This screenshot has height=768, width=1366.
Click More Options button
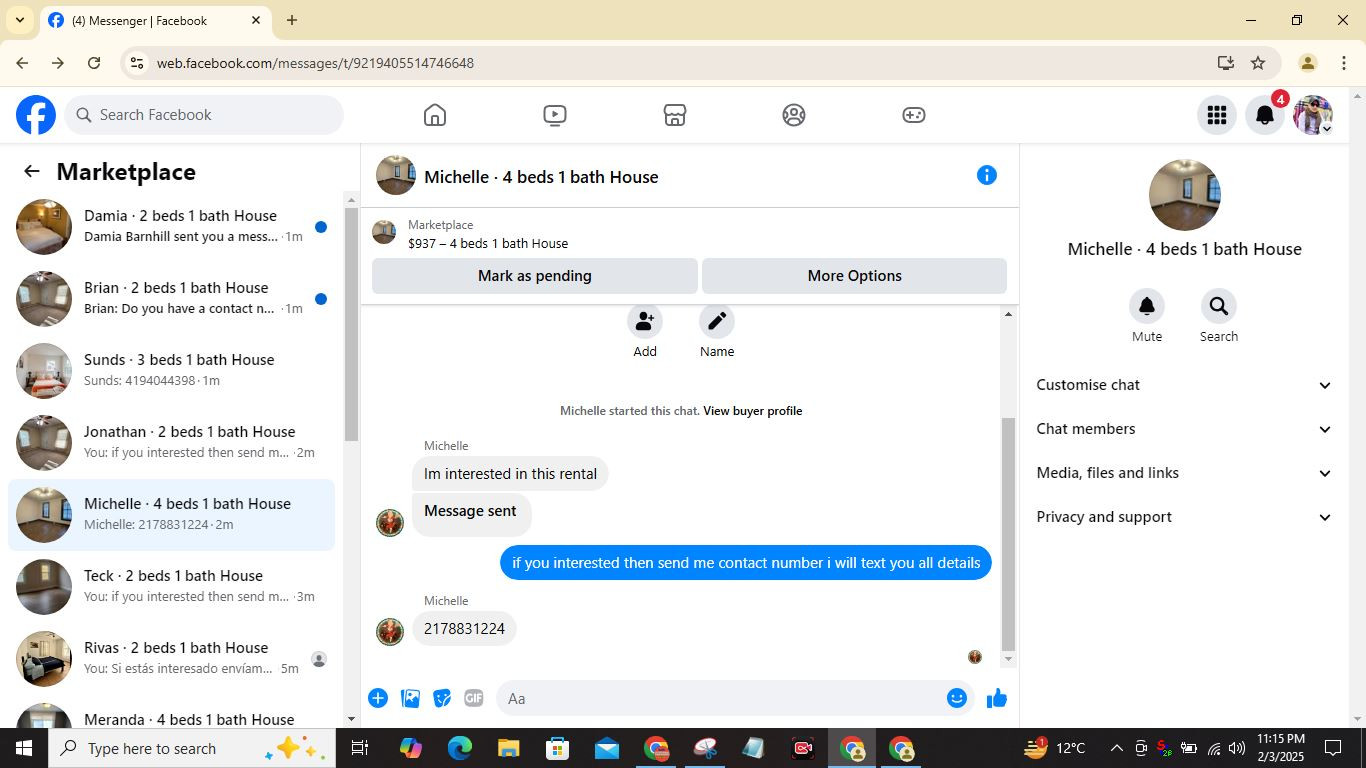coord(855,276)
